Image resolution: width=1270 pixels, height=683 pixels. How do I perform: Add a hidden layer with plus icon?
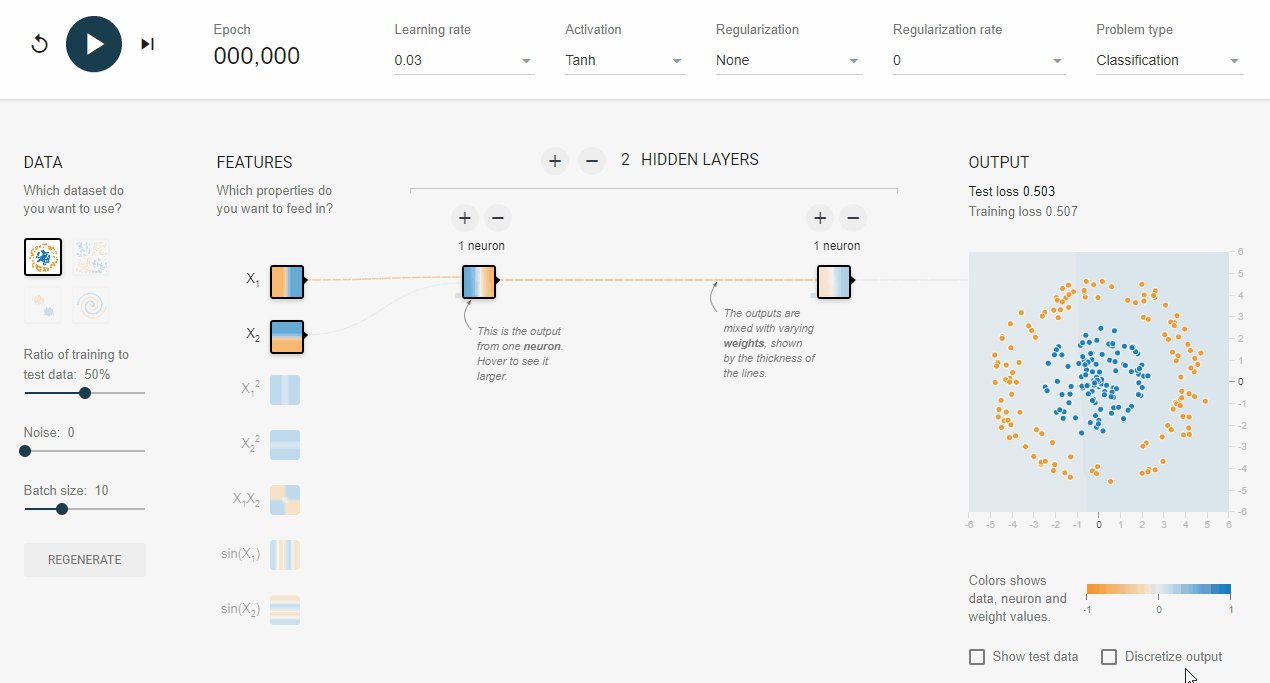coord(555,160)
